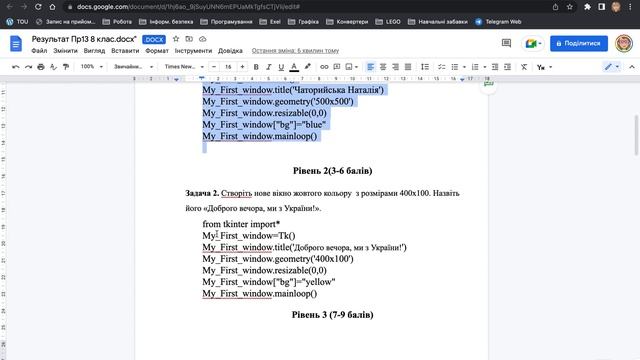Open the Файл menu
The width and height of the screenshot is (640, 360).
(39, 51)
